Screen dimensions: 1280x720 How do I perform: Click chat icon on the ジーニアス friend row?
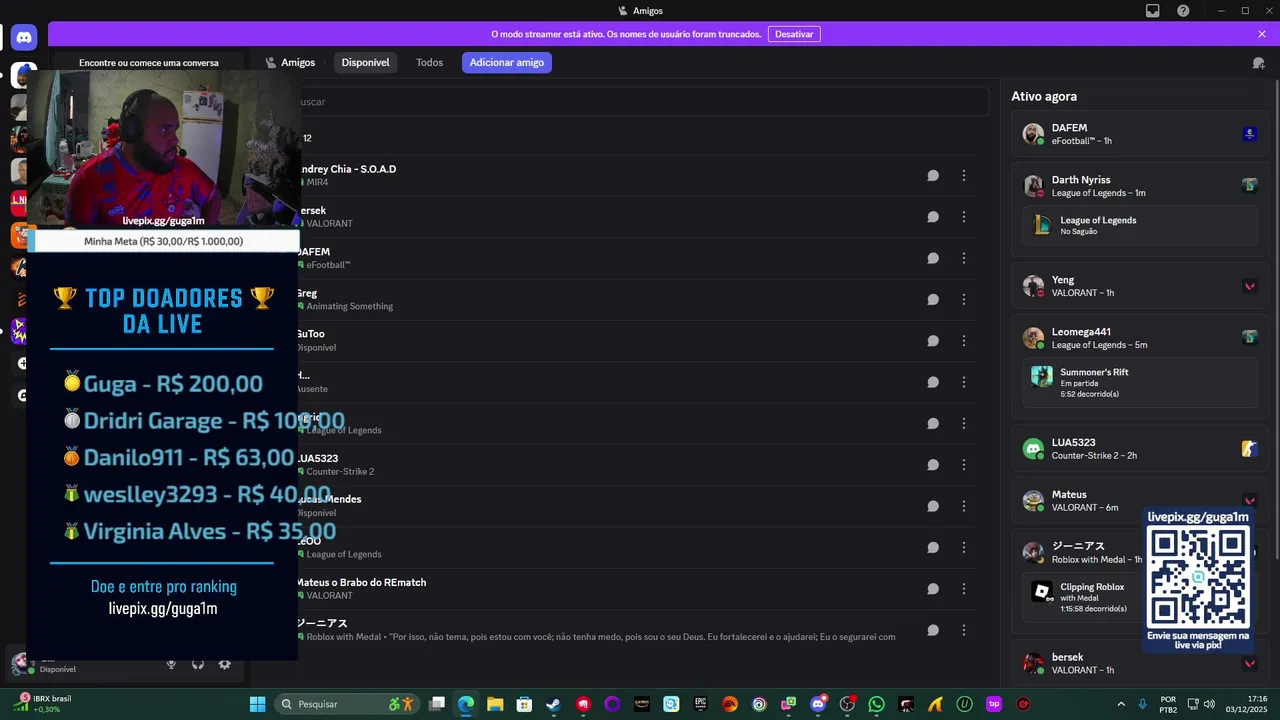[933, 630]
